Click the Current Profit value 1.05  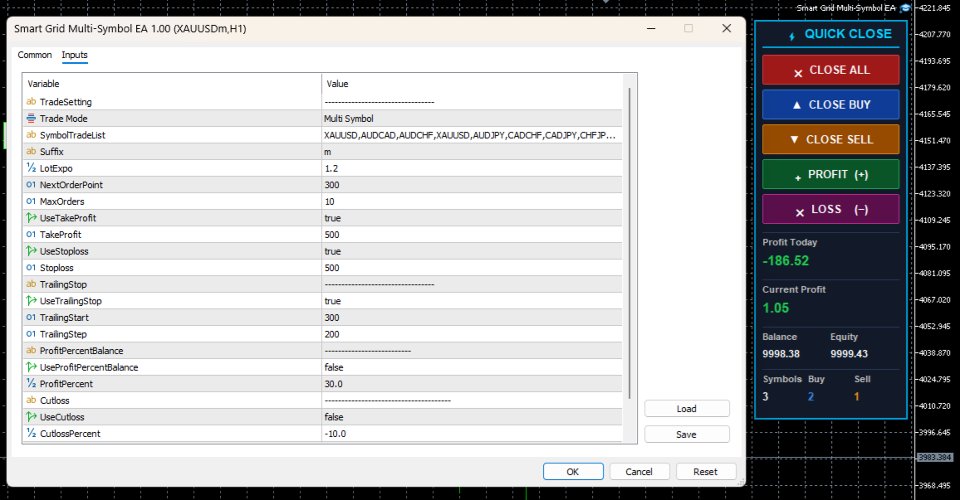pos(776,308)
